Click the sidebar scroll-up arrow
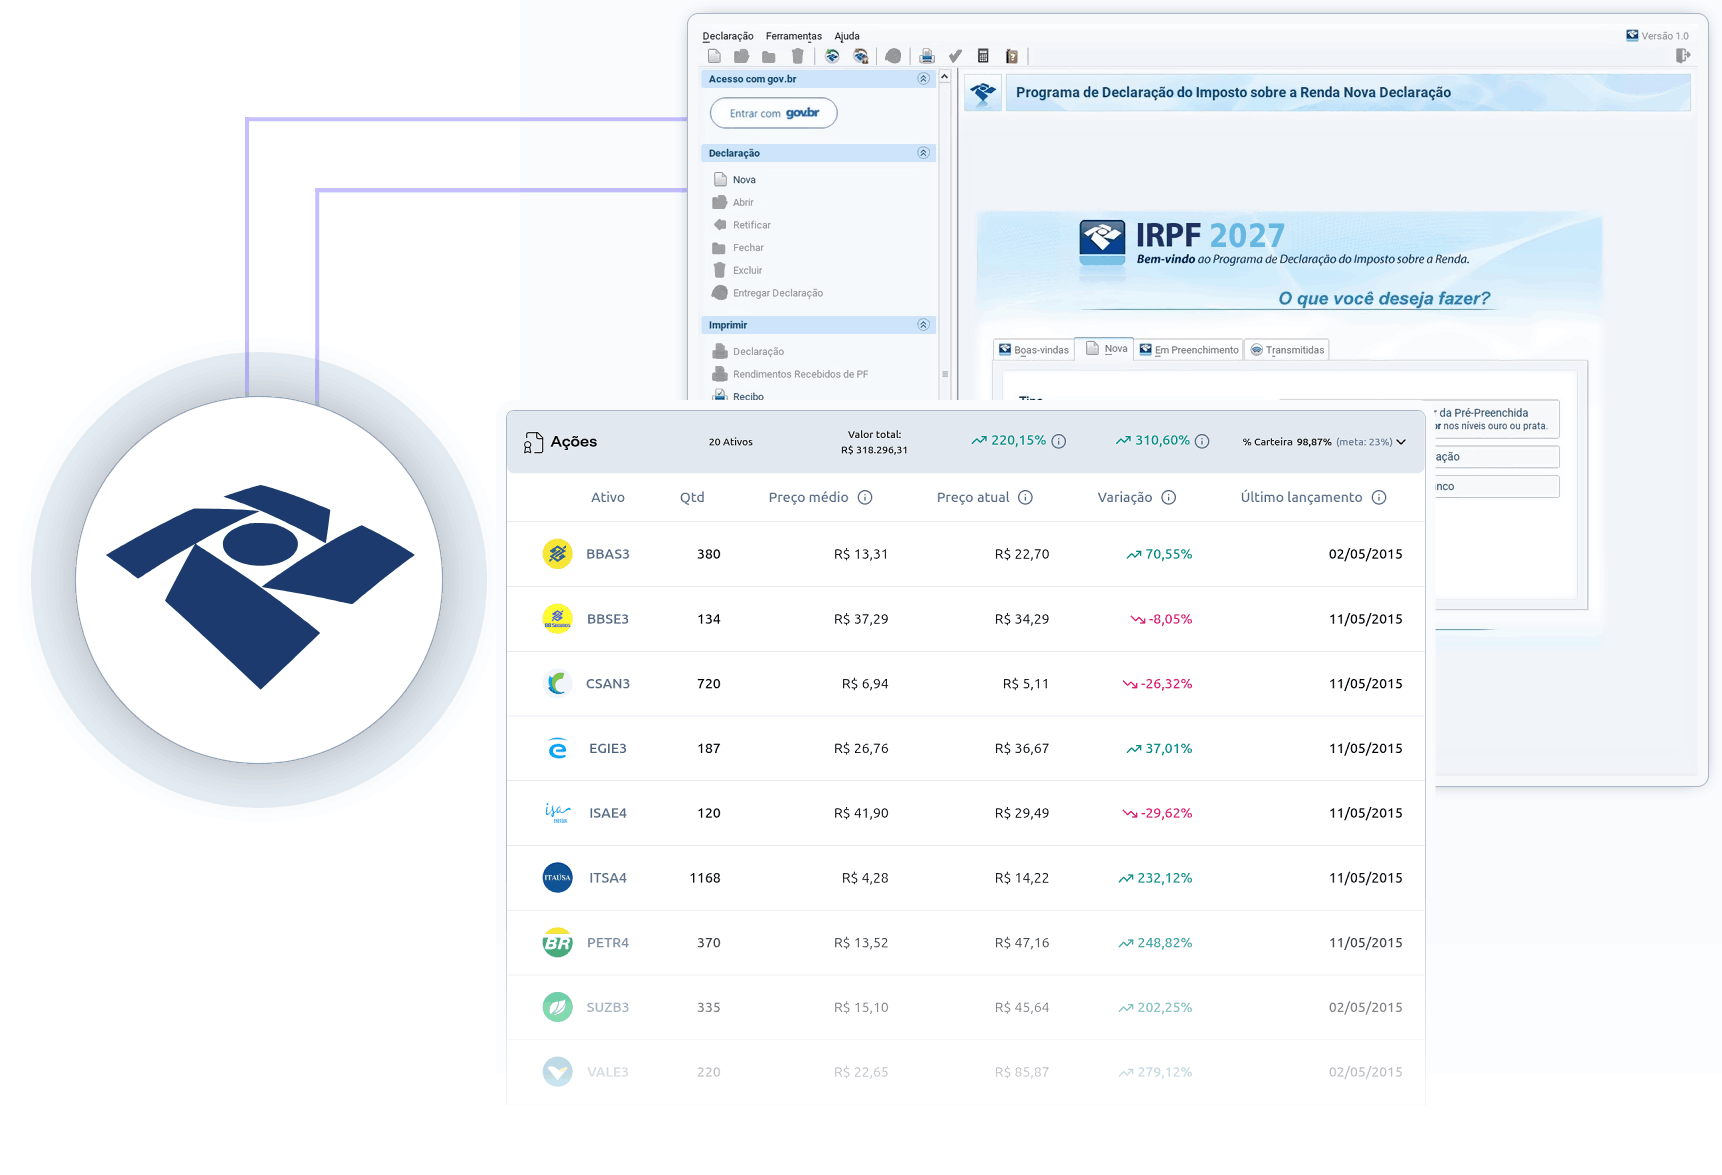This screenshot has height=1175, width=1722. [944, 77]
